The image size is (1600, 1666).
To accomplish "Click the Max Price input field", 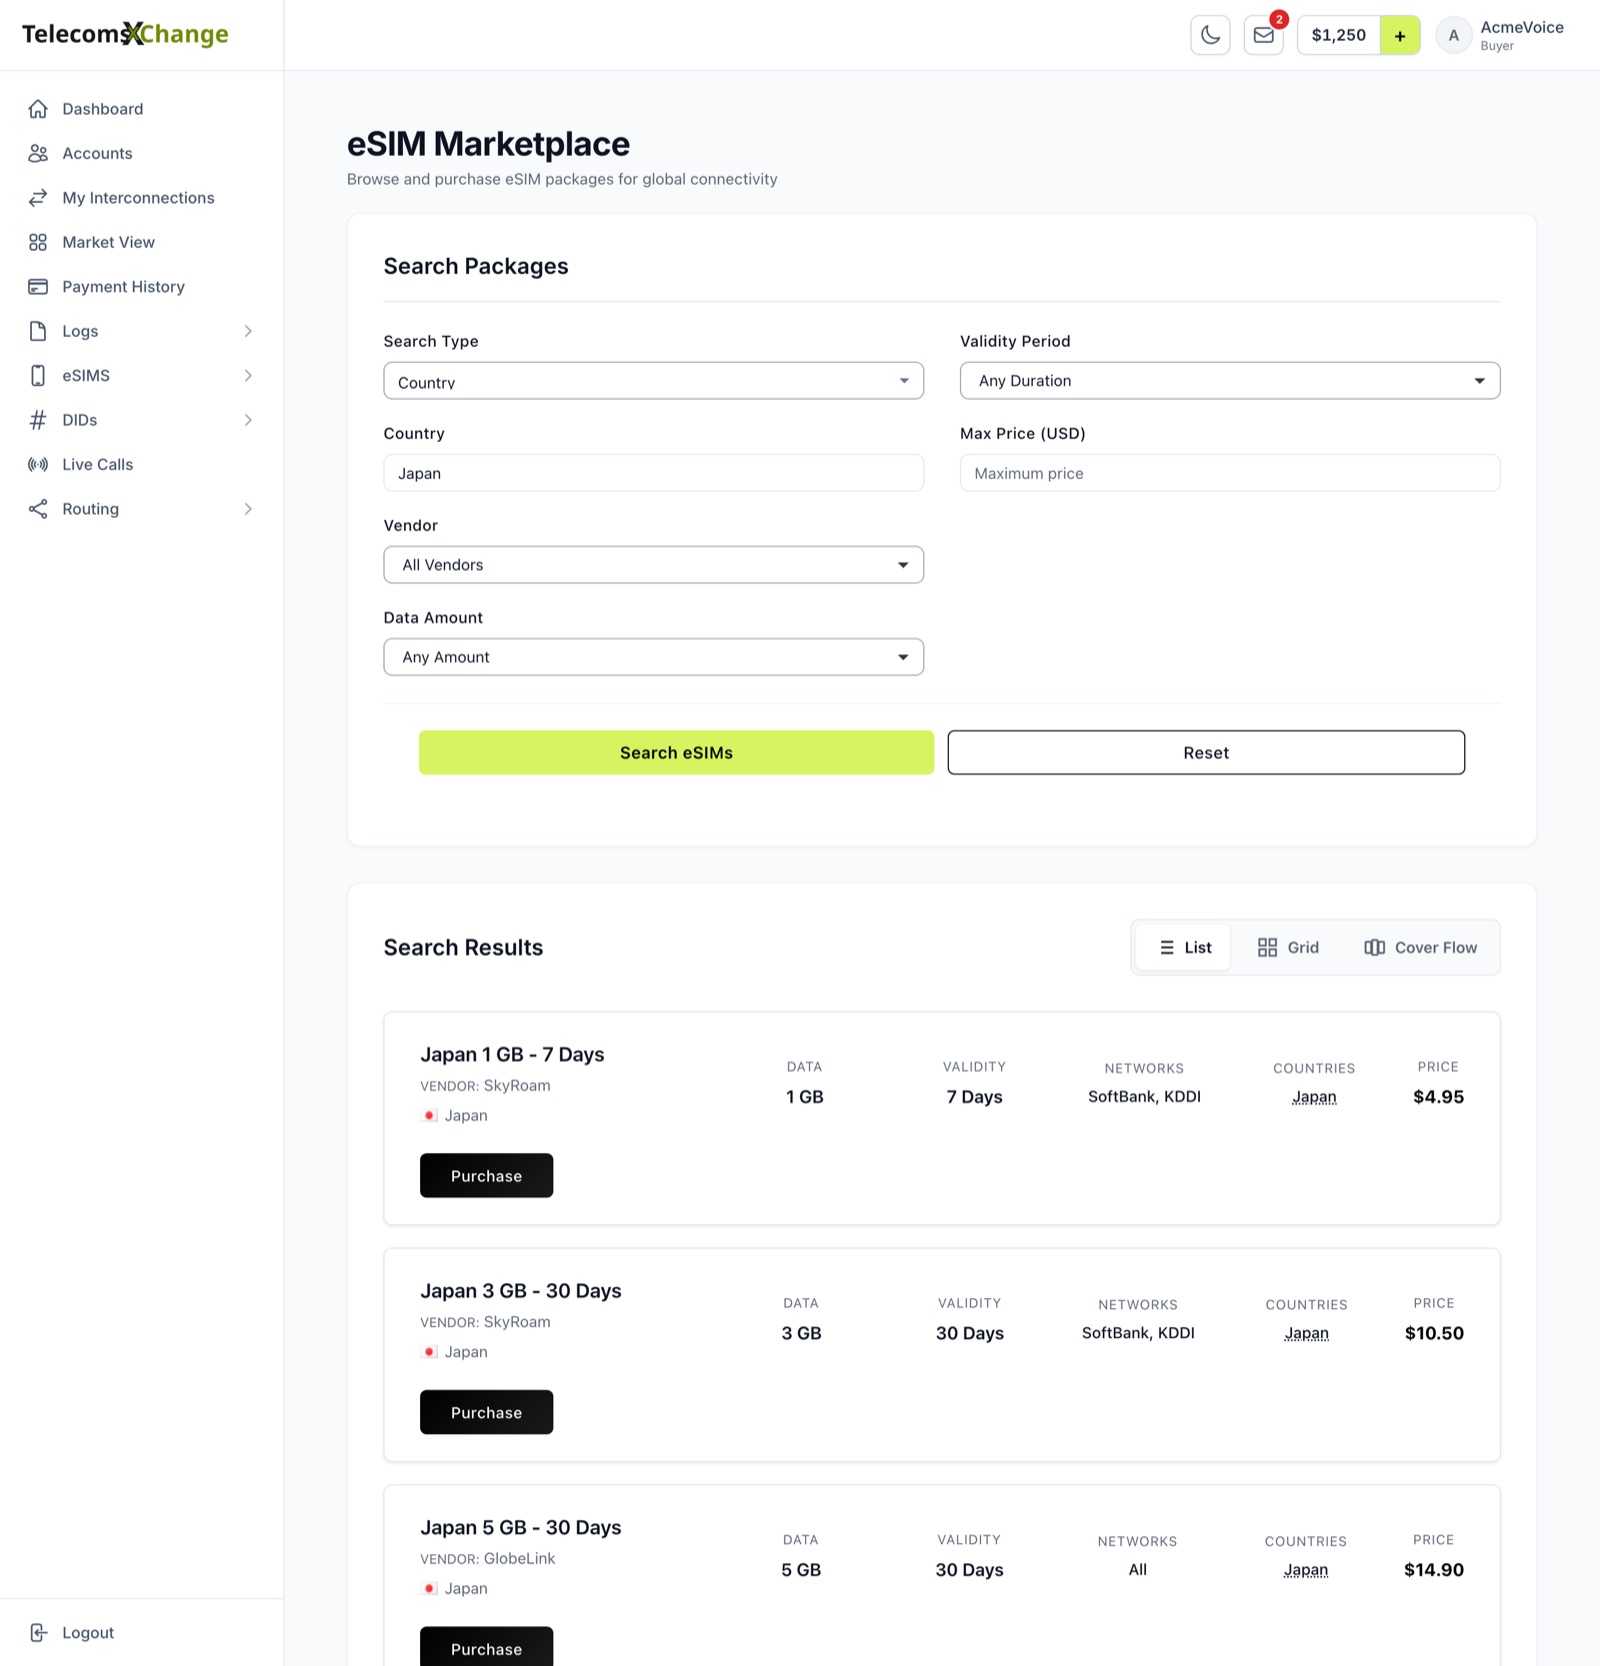I will coord(1229,473).
